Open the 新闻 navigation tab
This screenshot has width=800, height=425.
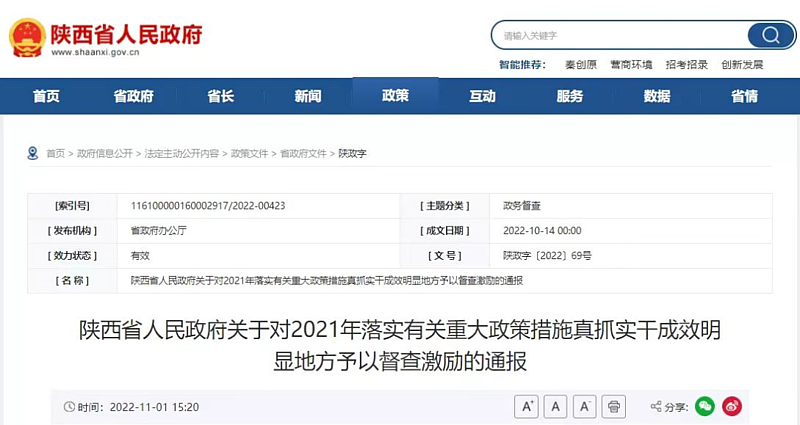(x=308, y=96)
